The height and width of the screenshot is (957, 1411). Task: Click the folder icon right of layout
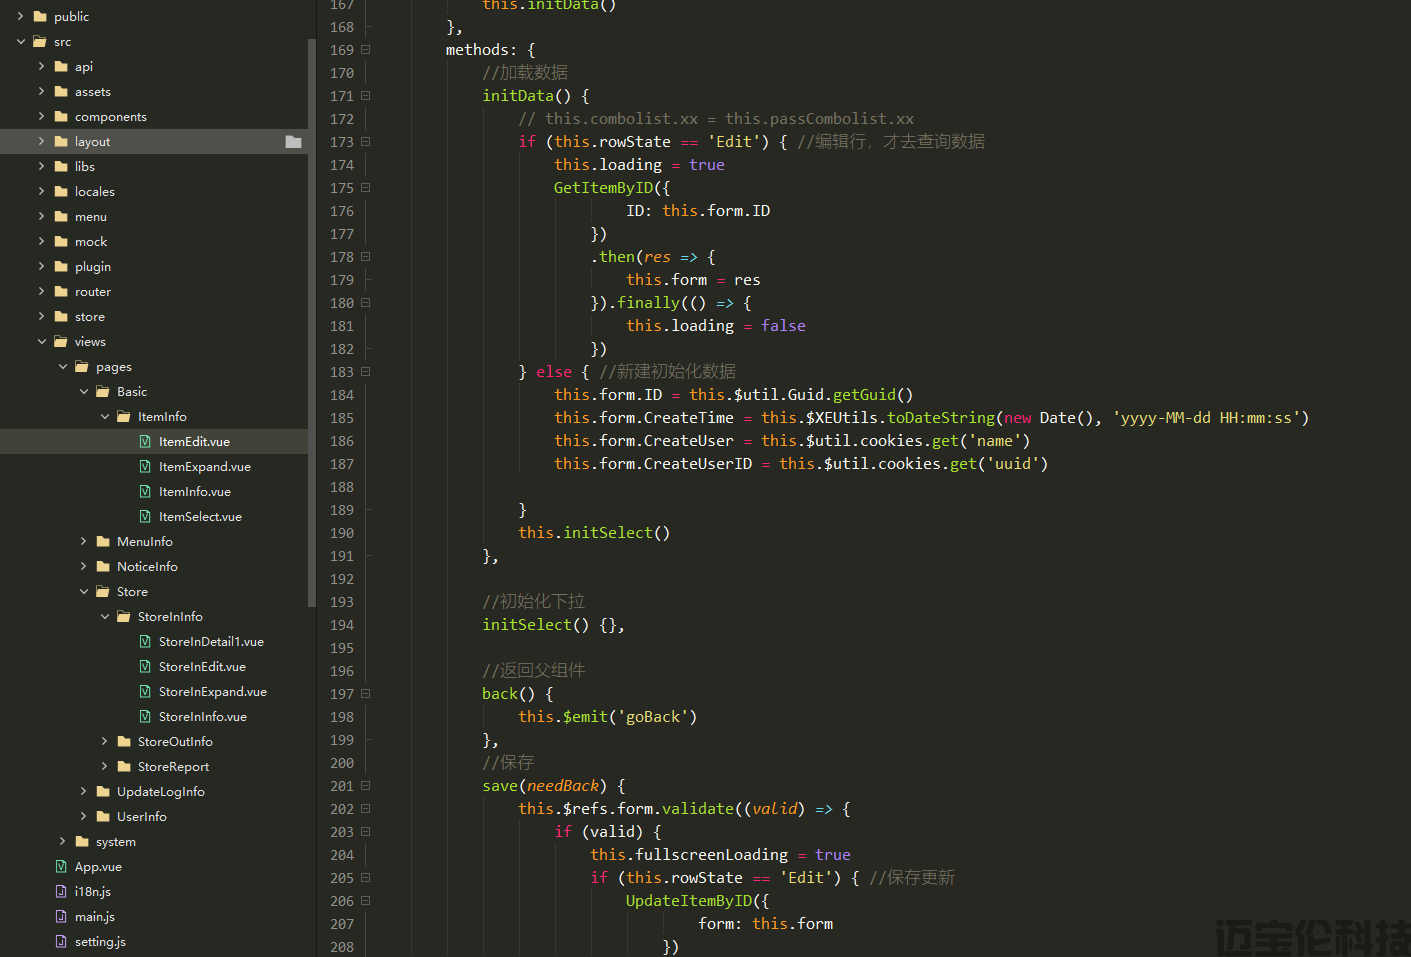(x=293, y=141)
